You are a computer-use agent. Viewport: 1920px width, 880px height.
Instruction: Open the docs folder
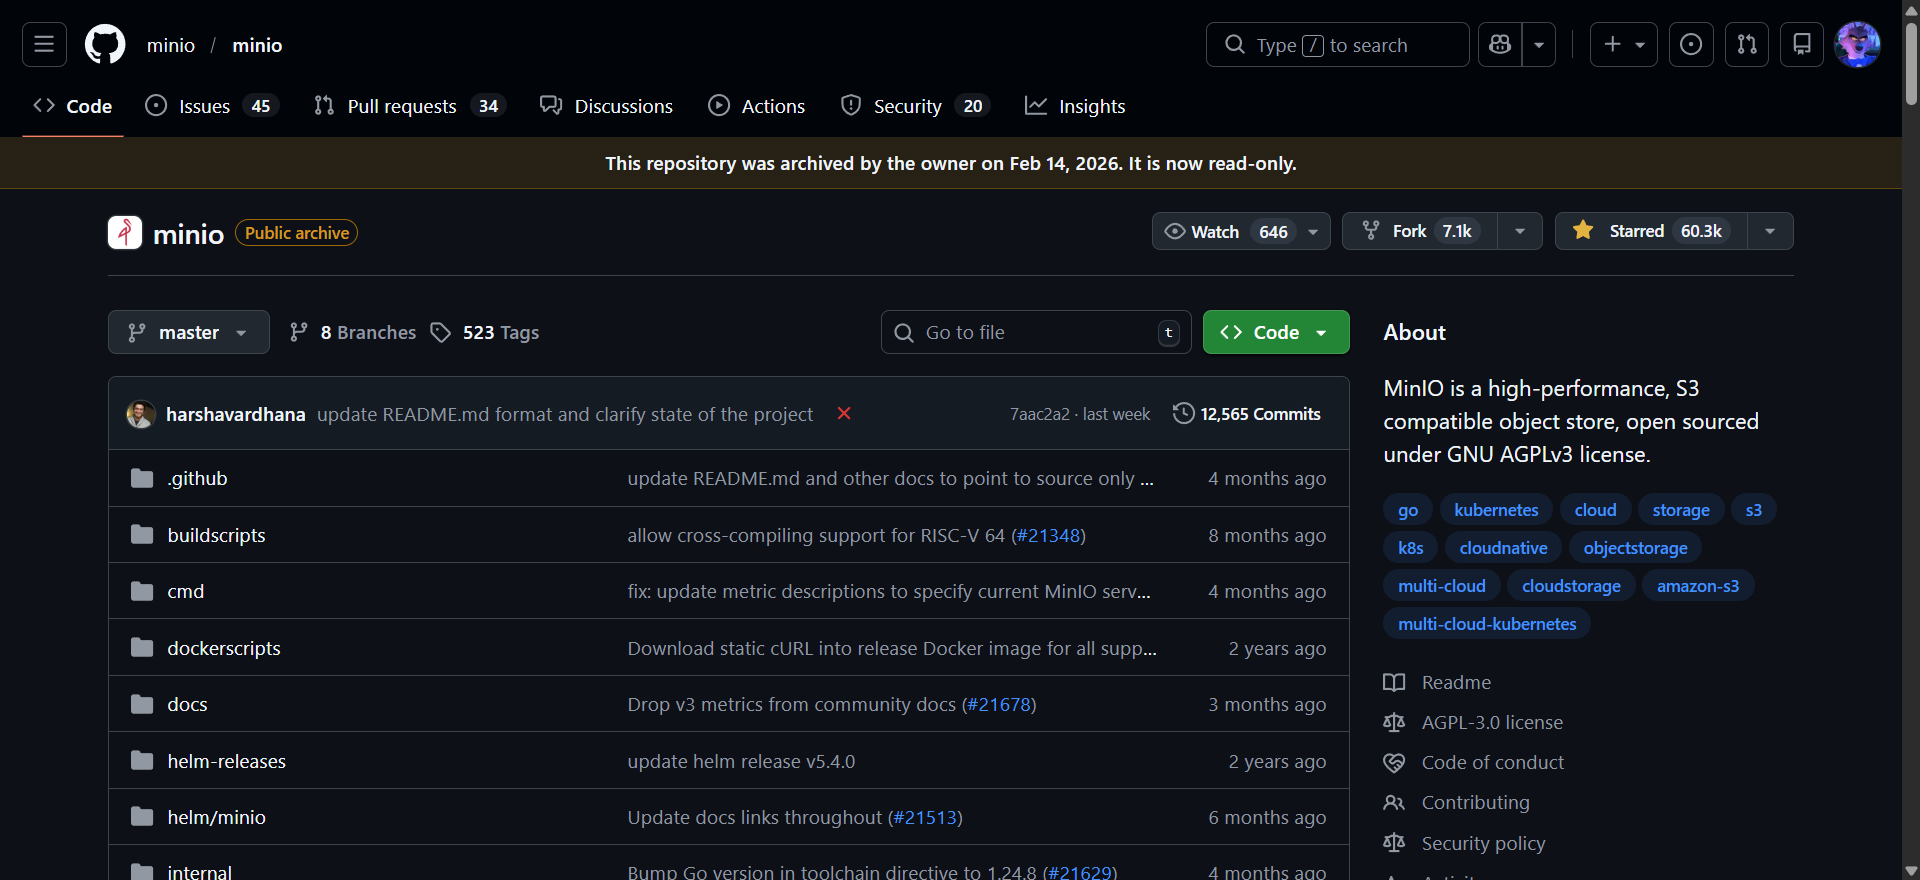click(x=188, y=705)
